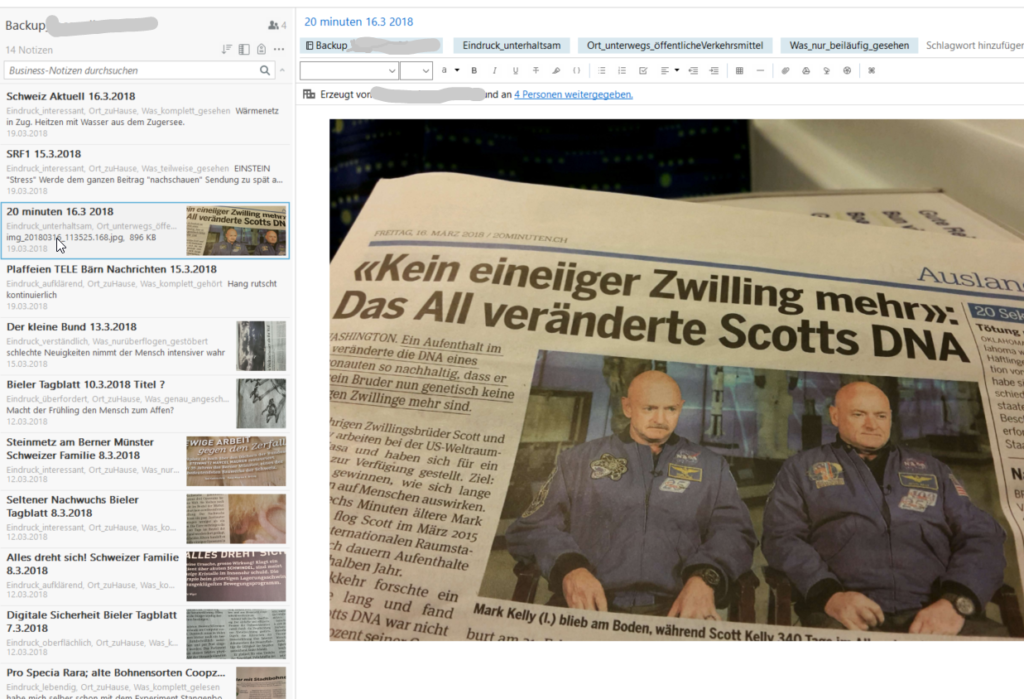Open the Steinmetz am Berner Münster note
This screenshot has width=1024, height=699.
point(145,461)
